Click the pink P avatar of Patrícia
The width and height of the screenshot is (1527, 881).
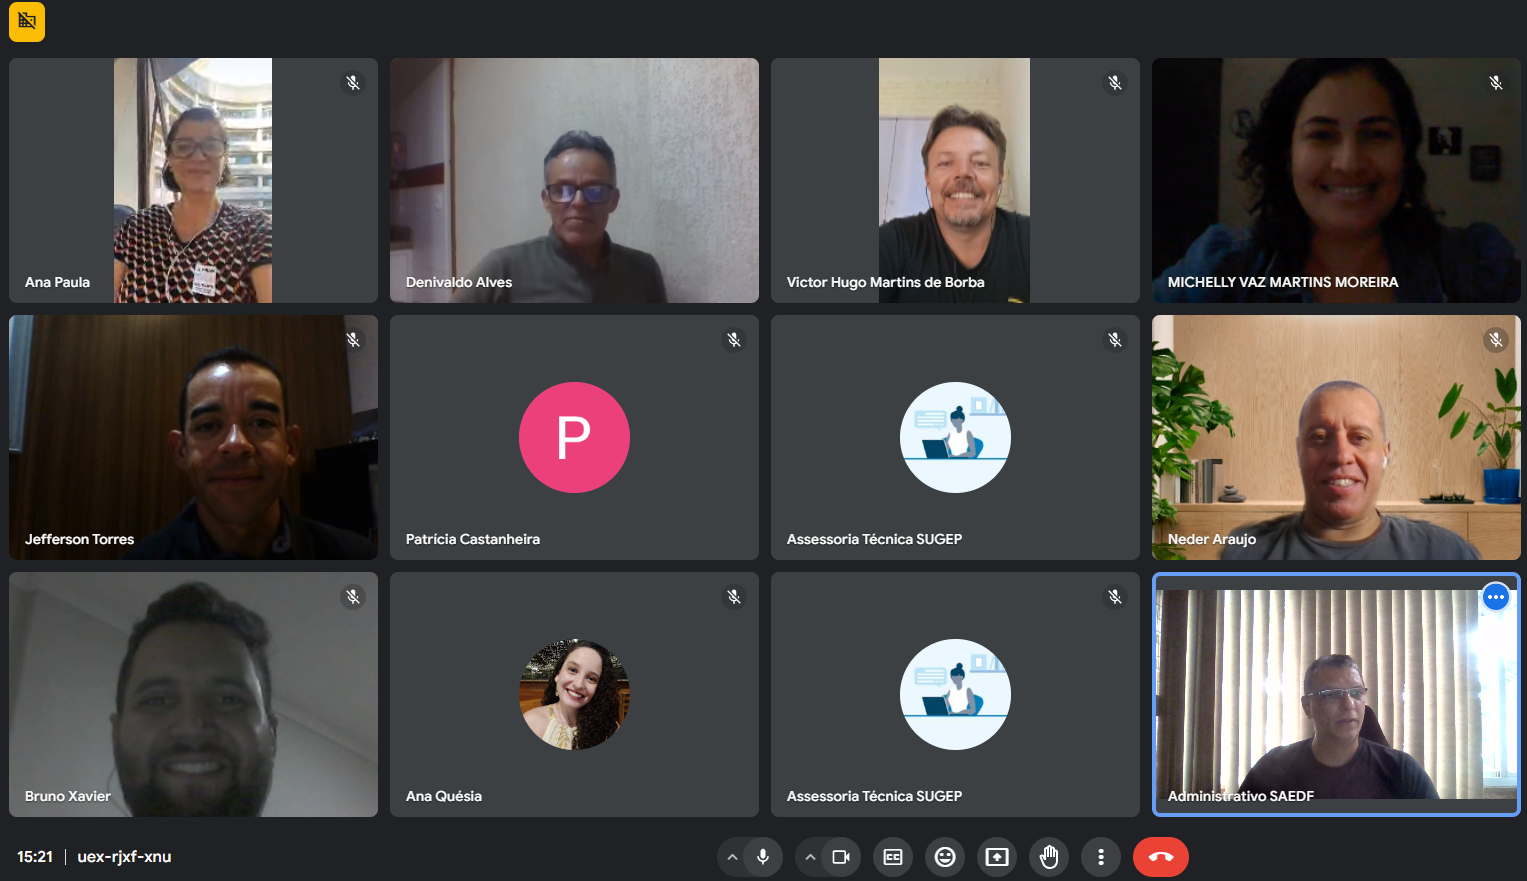(574, 437)
